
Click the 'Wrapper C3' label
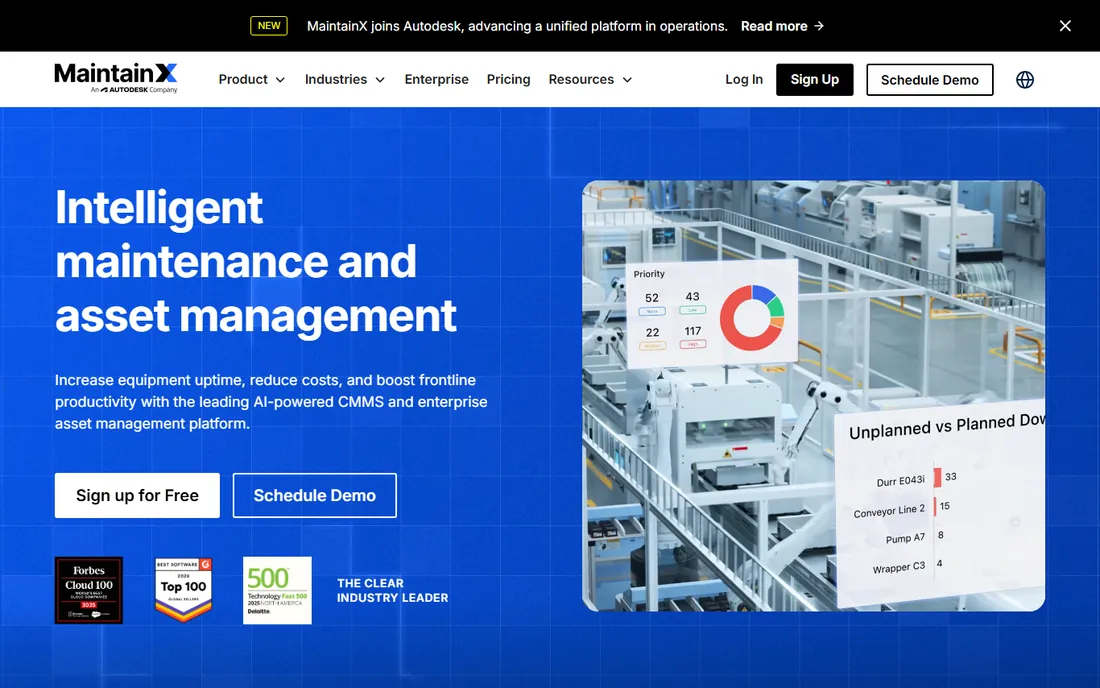point(899,567)
